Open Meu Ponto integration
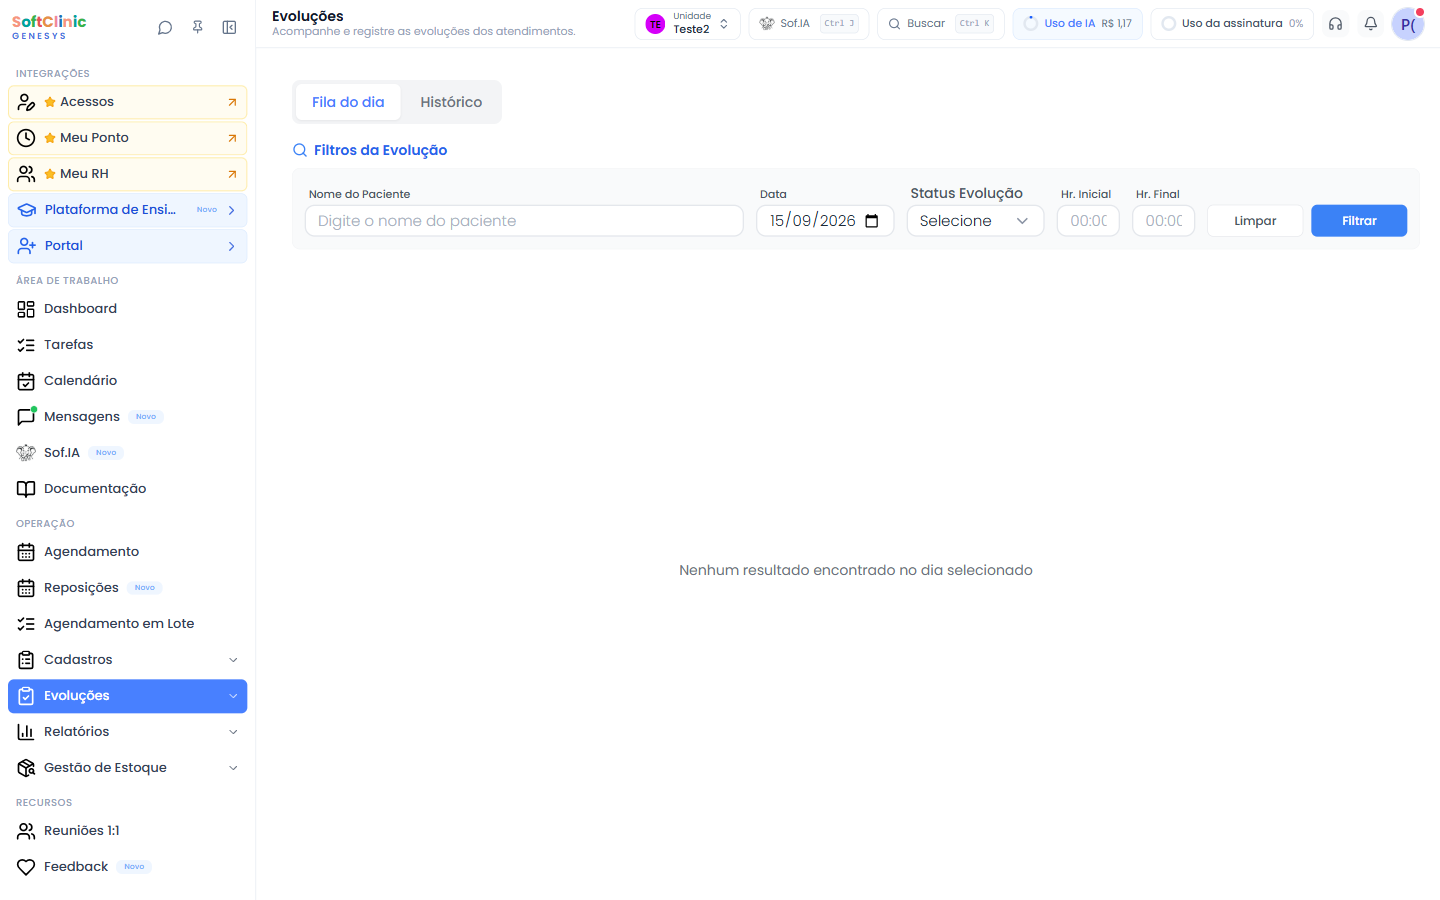 click(127, 138)
